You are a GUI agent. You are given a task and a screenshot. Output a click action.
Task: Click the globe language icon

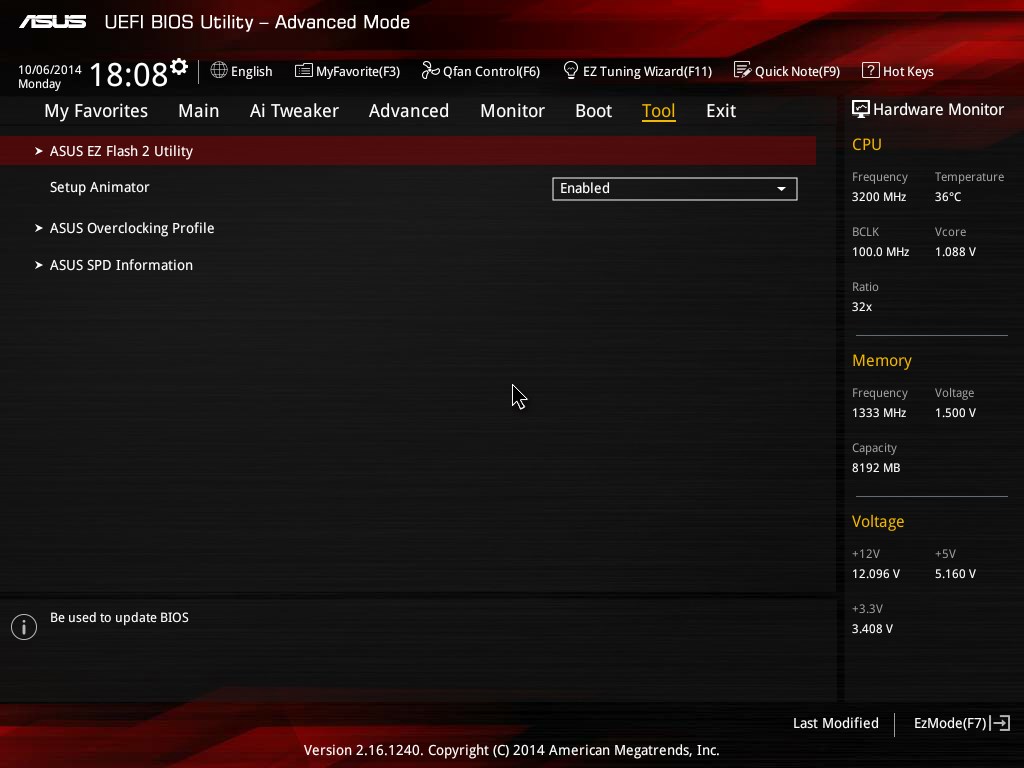tap(219, 70)
